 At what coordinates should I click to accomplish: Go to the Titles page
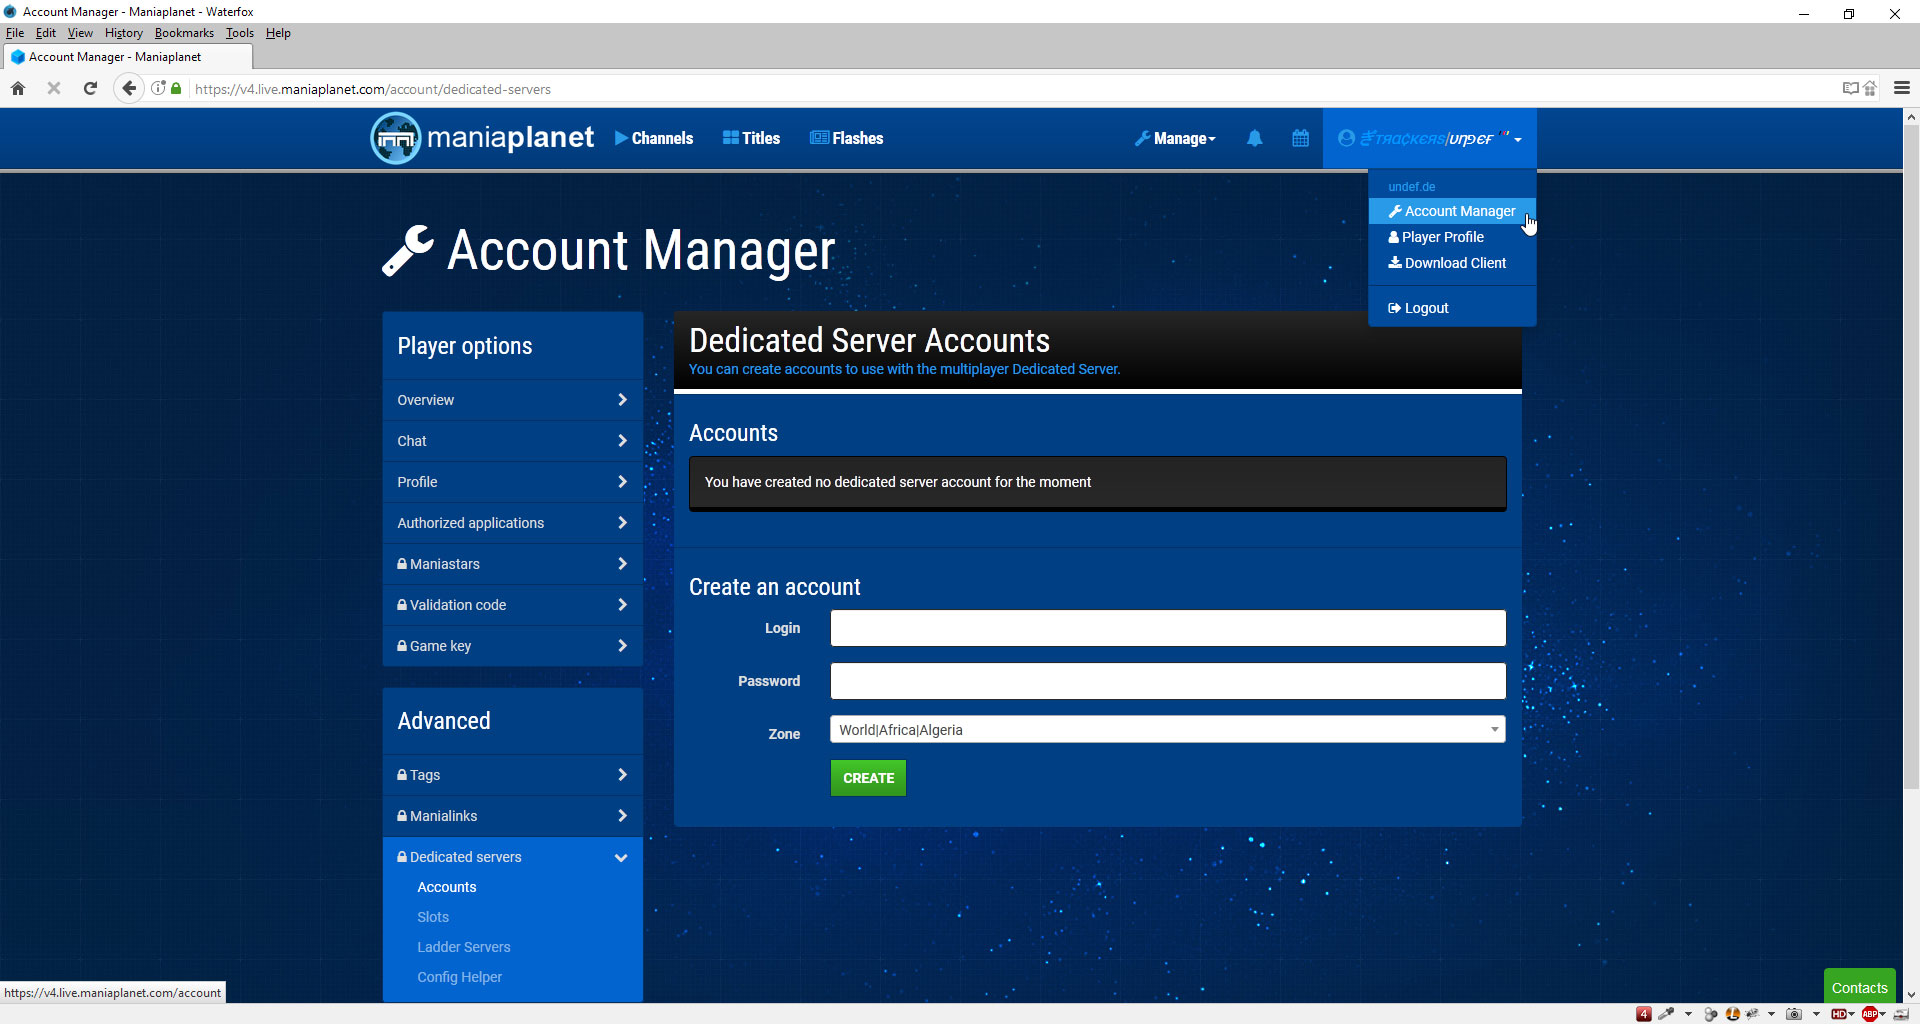[x=751, y=138]
